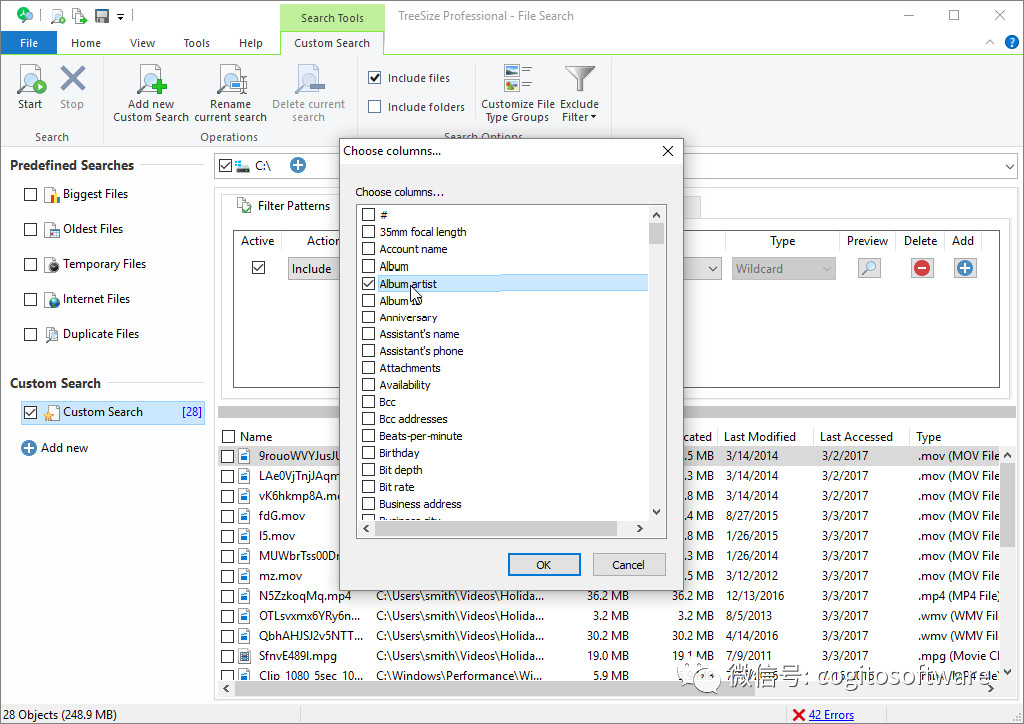The image size is (1024, 724).
Task: Click the blue Add filter plus icon
Action: [965, 268]
